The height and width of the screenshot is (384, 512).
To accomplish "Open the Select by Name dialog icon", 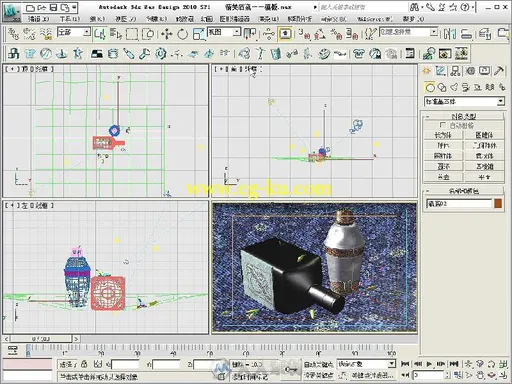I will pyautogui.click(x=116, y=34).
